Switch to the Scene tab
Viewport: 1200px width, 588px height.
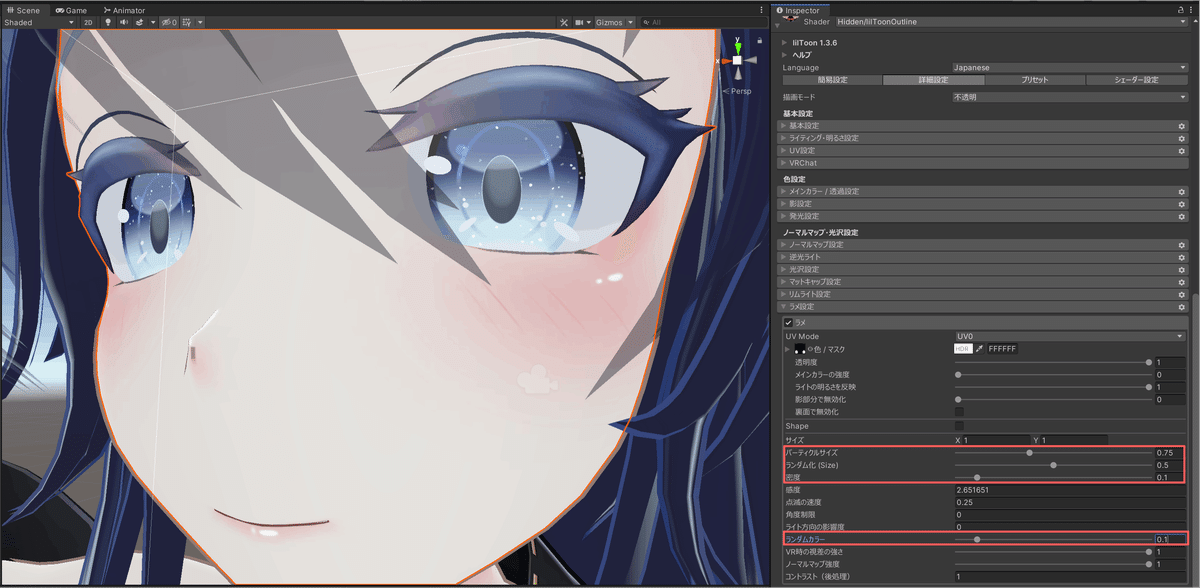24,10
